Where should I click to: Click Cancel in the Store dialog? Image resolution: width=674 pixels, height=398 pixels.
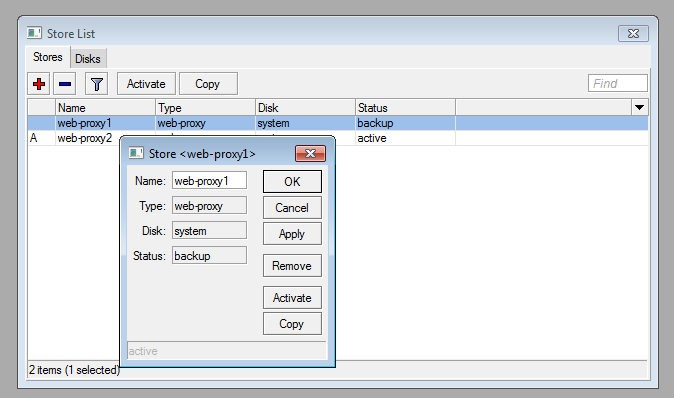[292, 208]
